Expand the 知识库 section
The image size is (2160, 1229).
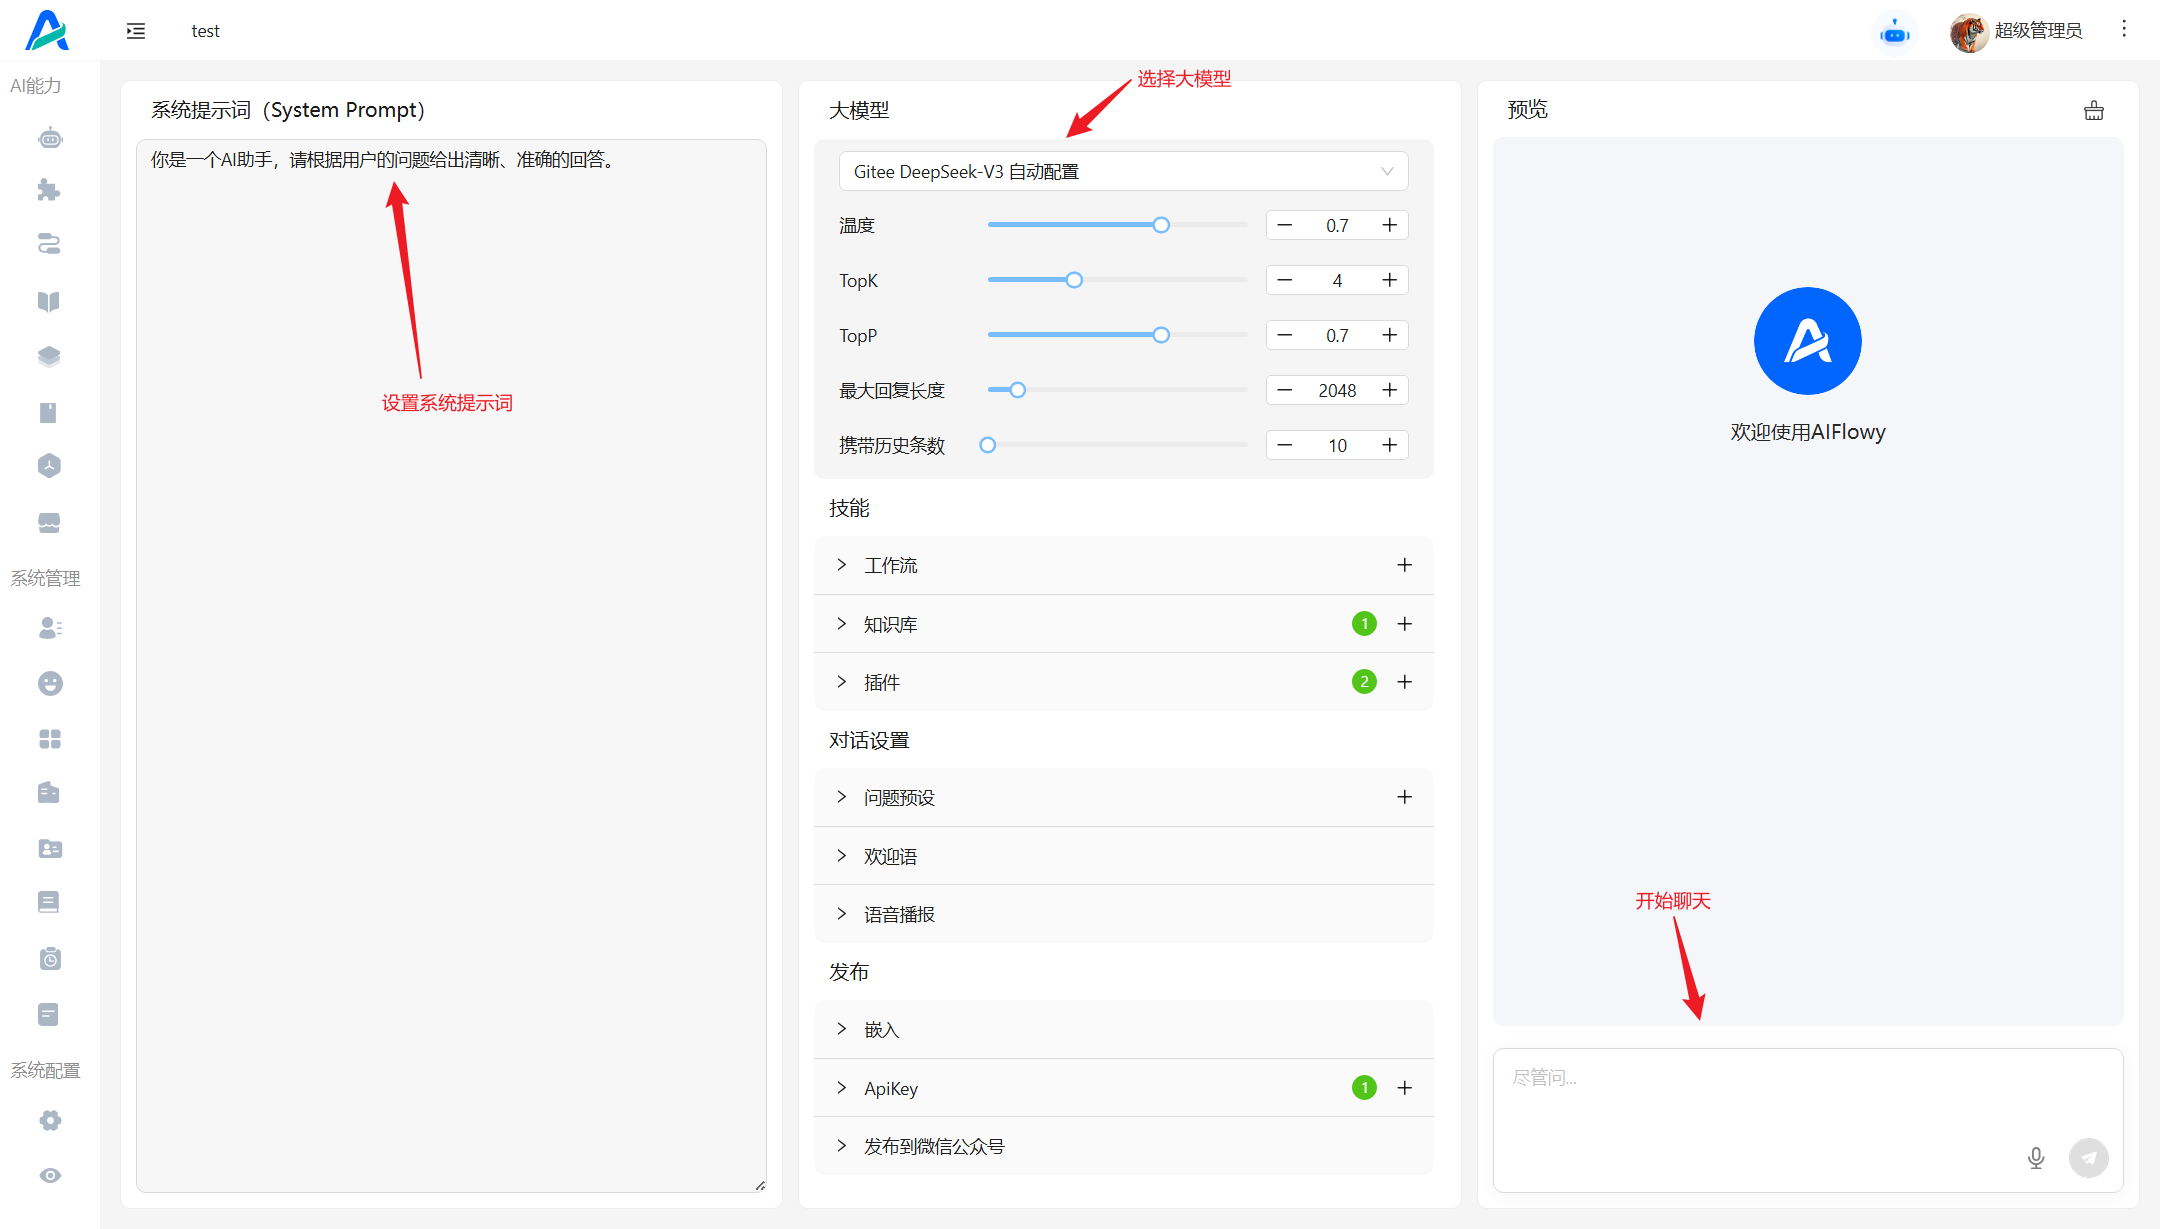889,624
